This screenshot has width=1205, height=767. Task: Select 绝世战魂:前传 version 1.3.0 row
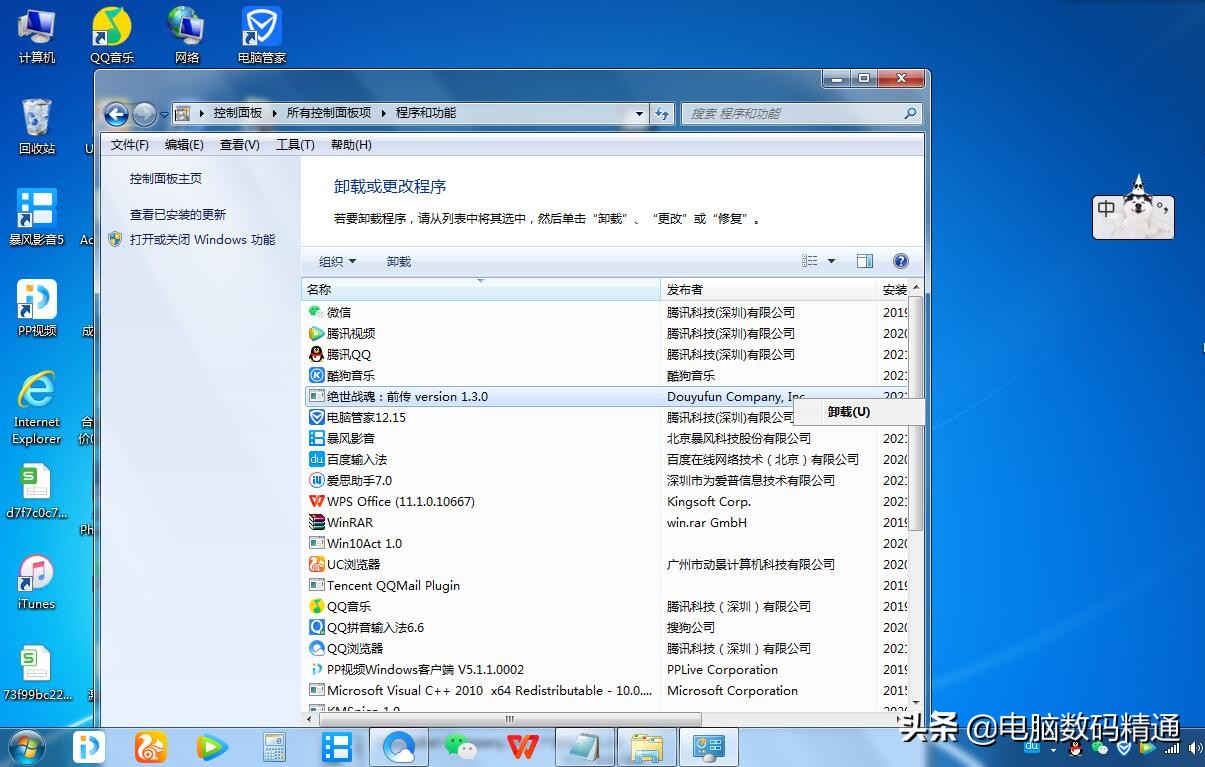pyautogui.click(x=604, y=397)
